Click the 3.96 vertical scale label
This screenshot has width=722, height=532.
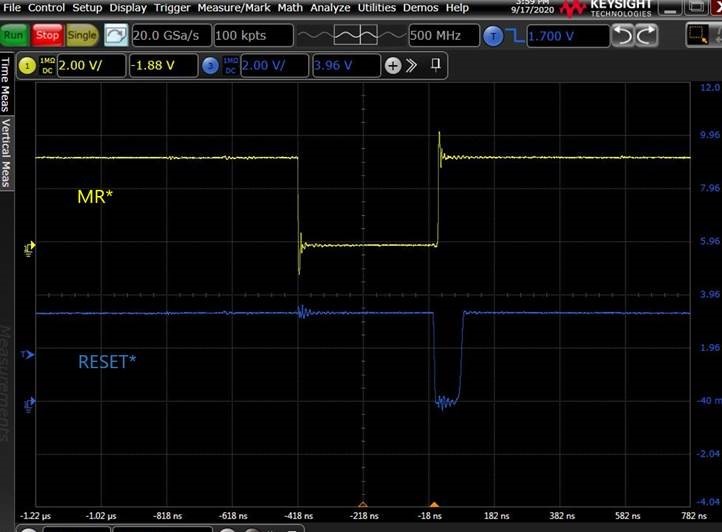click(710, 294)
